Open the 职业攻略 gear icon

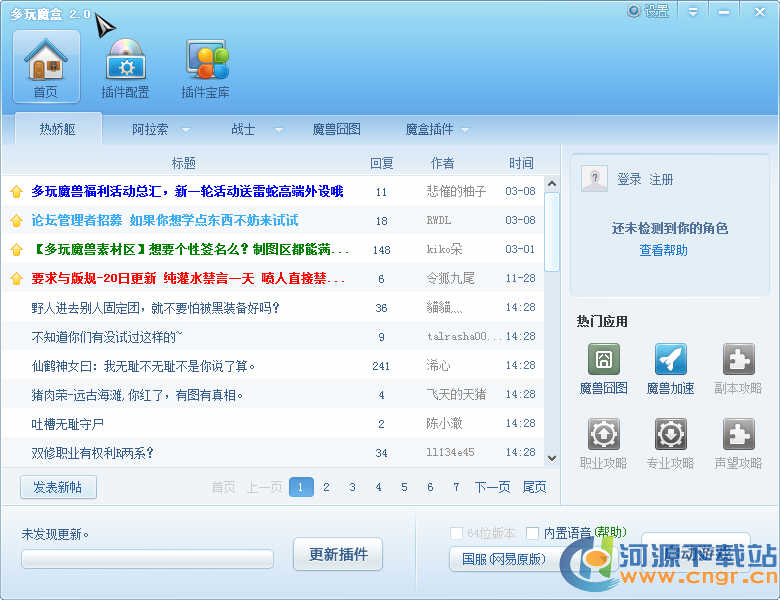(x=603, y=435)
